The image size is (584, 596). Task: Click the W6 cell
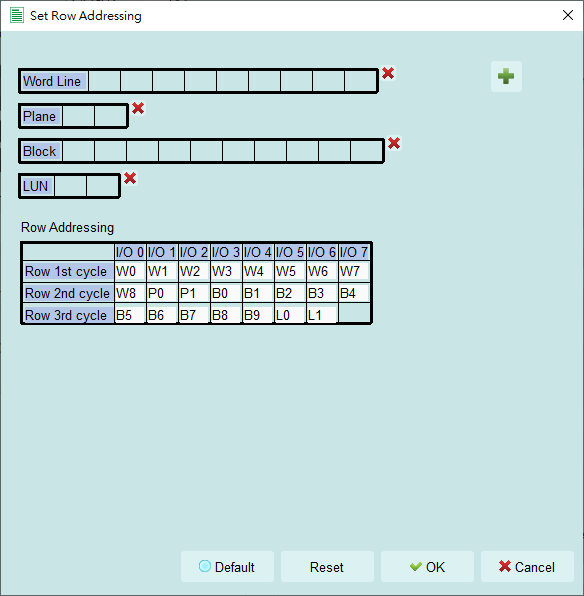pyautogui.click(x=322, y=271)
